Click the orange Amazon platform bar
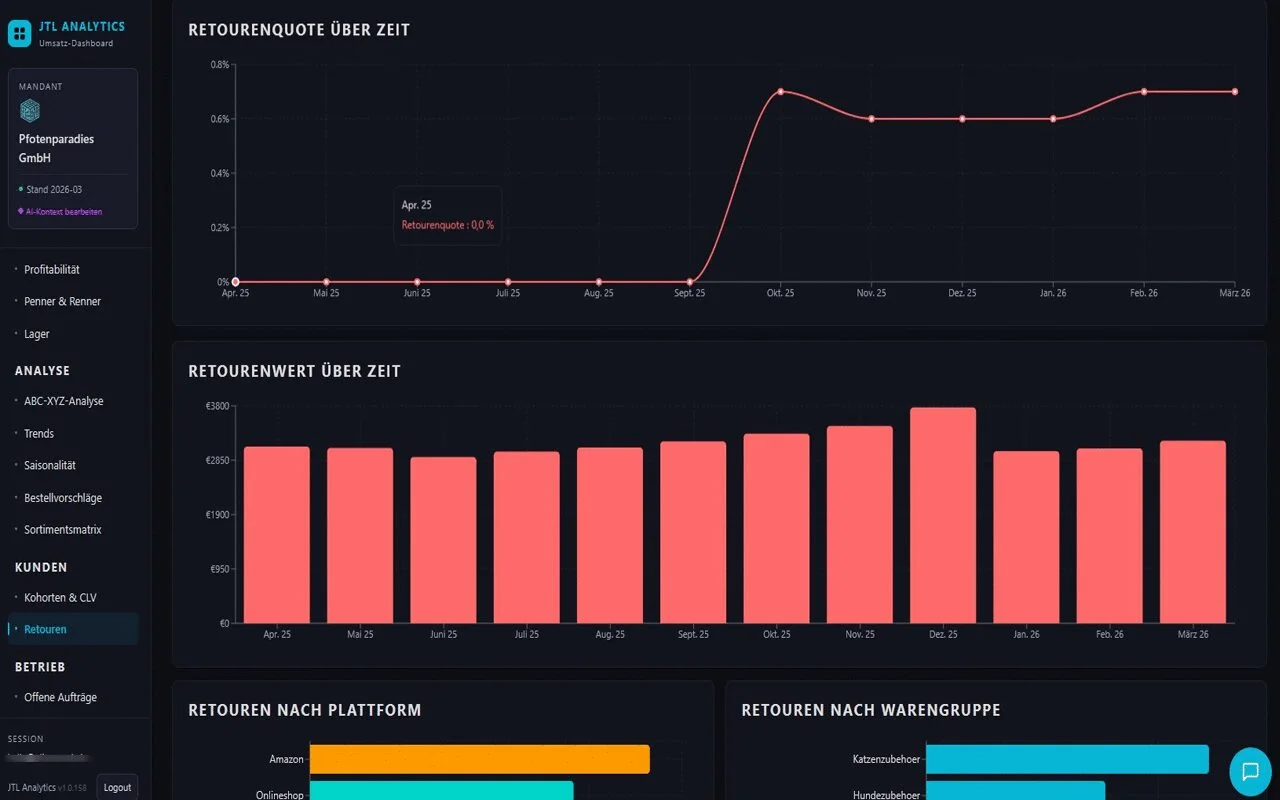Image resolution: width=1280 pixels, height=800 pixels. [x=479, y=759]
